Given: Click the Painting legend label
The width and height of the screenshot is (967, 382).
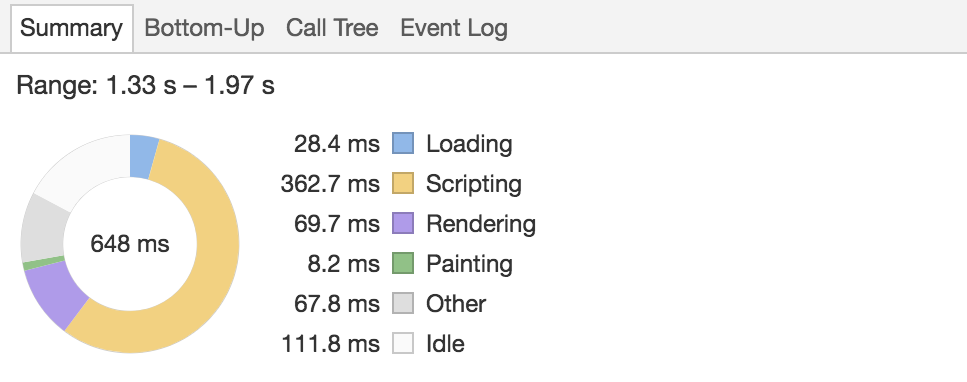Looking at the screenshot, I should click(x=469, y=264).
